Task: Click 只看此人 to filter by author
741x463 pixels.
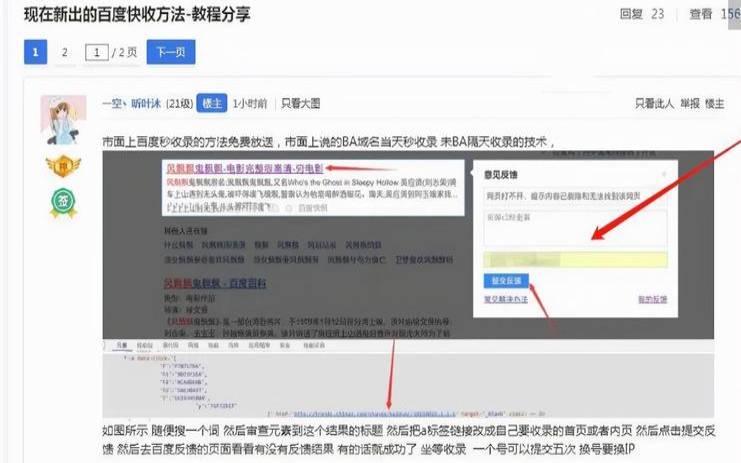Action: coord(655,103)
